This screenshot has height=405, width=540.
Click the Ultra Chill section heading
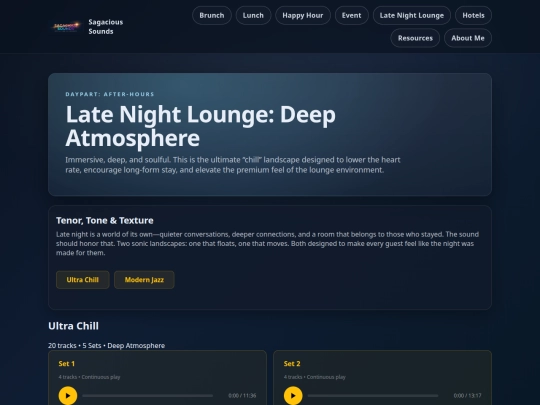(x=73, y=326)
